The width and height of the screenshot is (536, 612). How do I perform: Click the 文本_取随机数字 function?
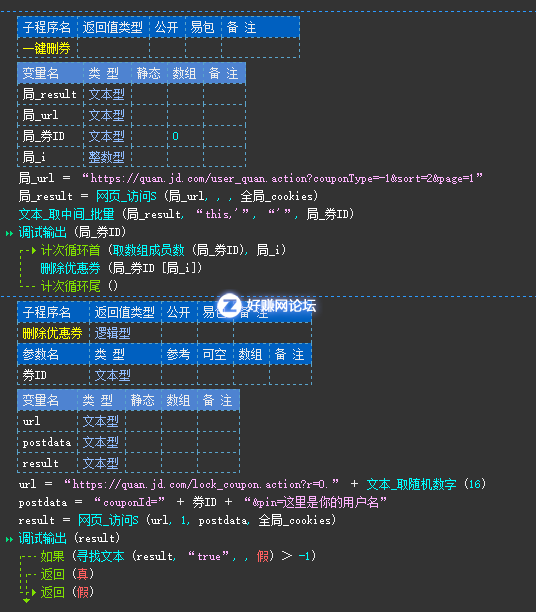click(x=411, y=484)
